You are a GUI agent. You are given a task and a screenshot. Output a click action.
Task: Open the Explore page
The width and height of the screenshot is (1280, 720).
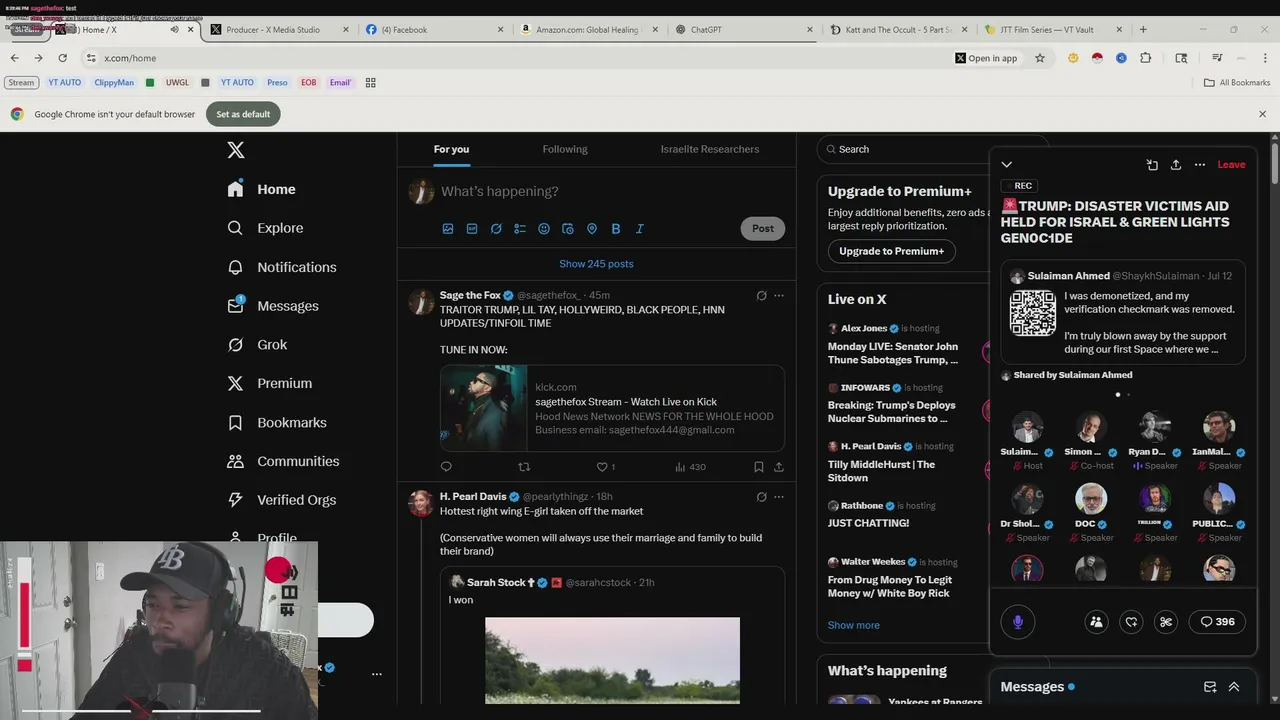click(x=266, y=228)
